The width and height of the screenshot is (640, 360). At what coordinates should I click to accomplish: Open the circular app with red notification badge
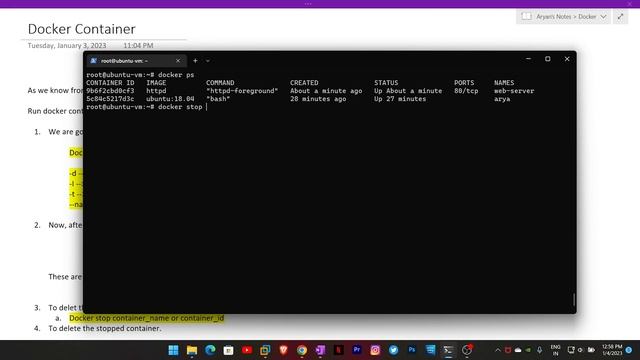tap(467, 350)
